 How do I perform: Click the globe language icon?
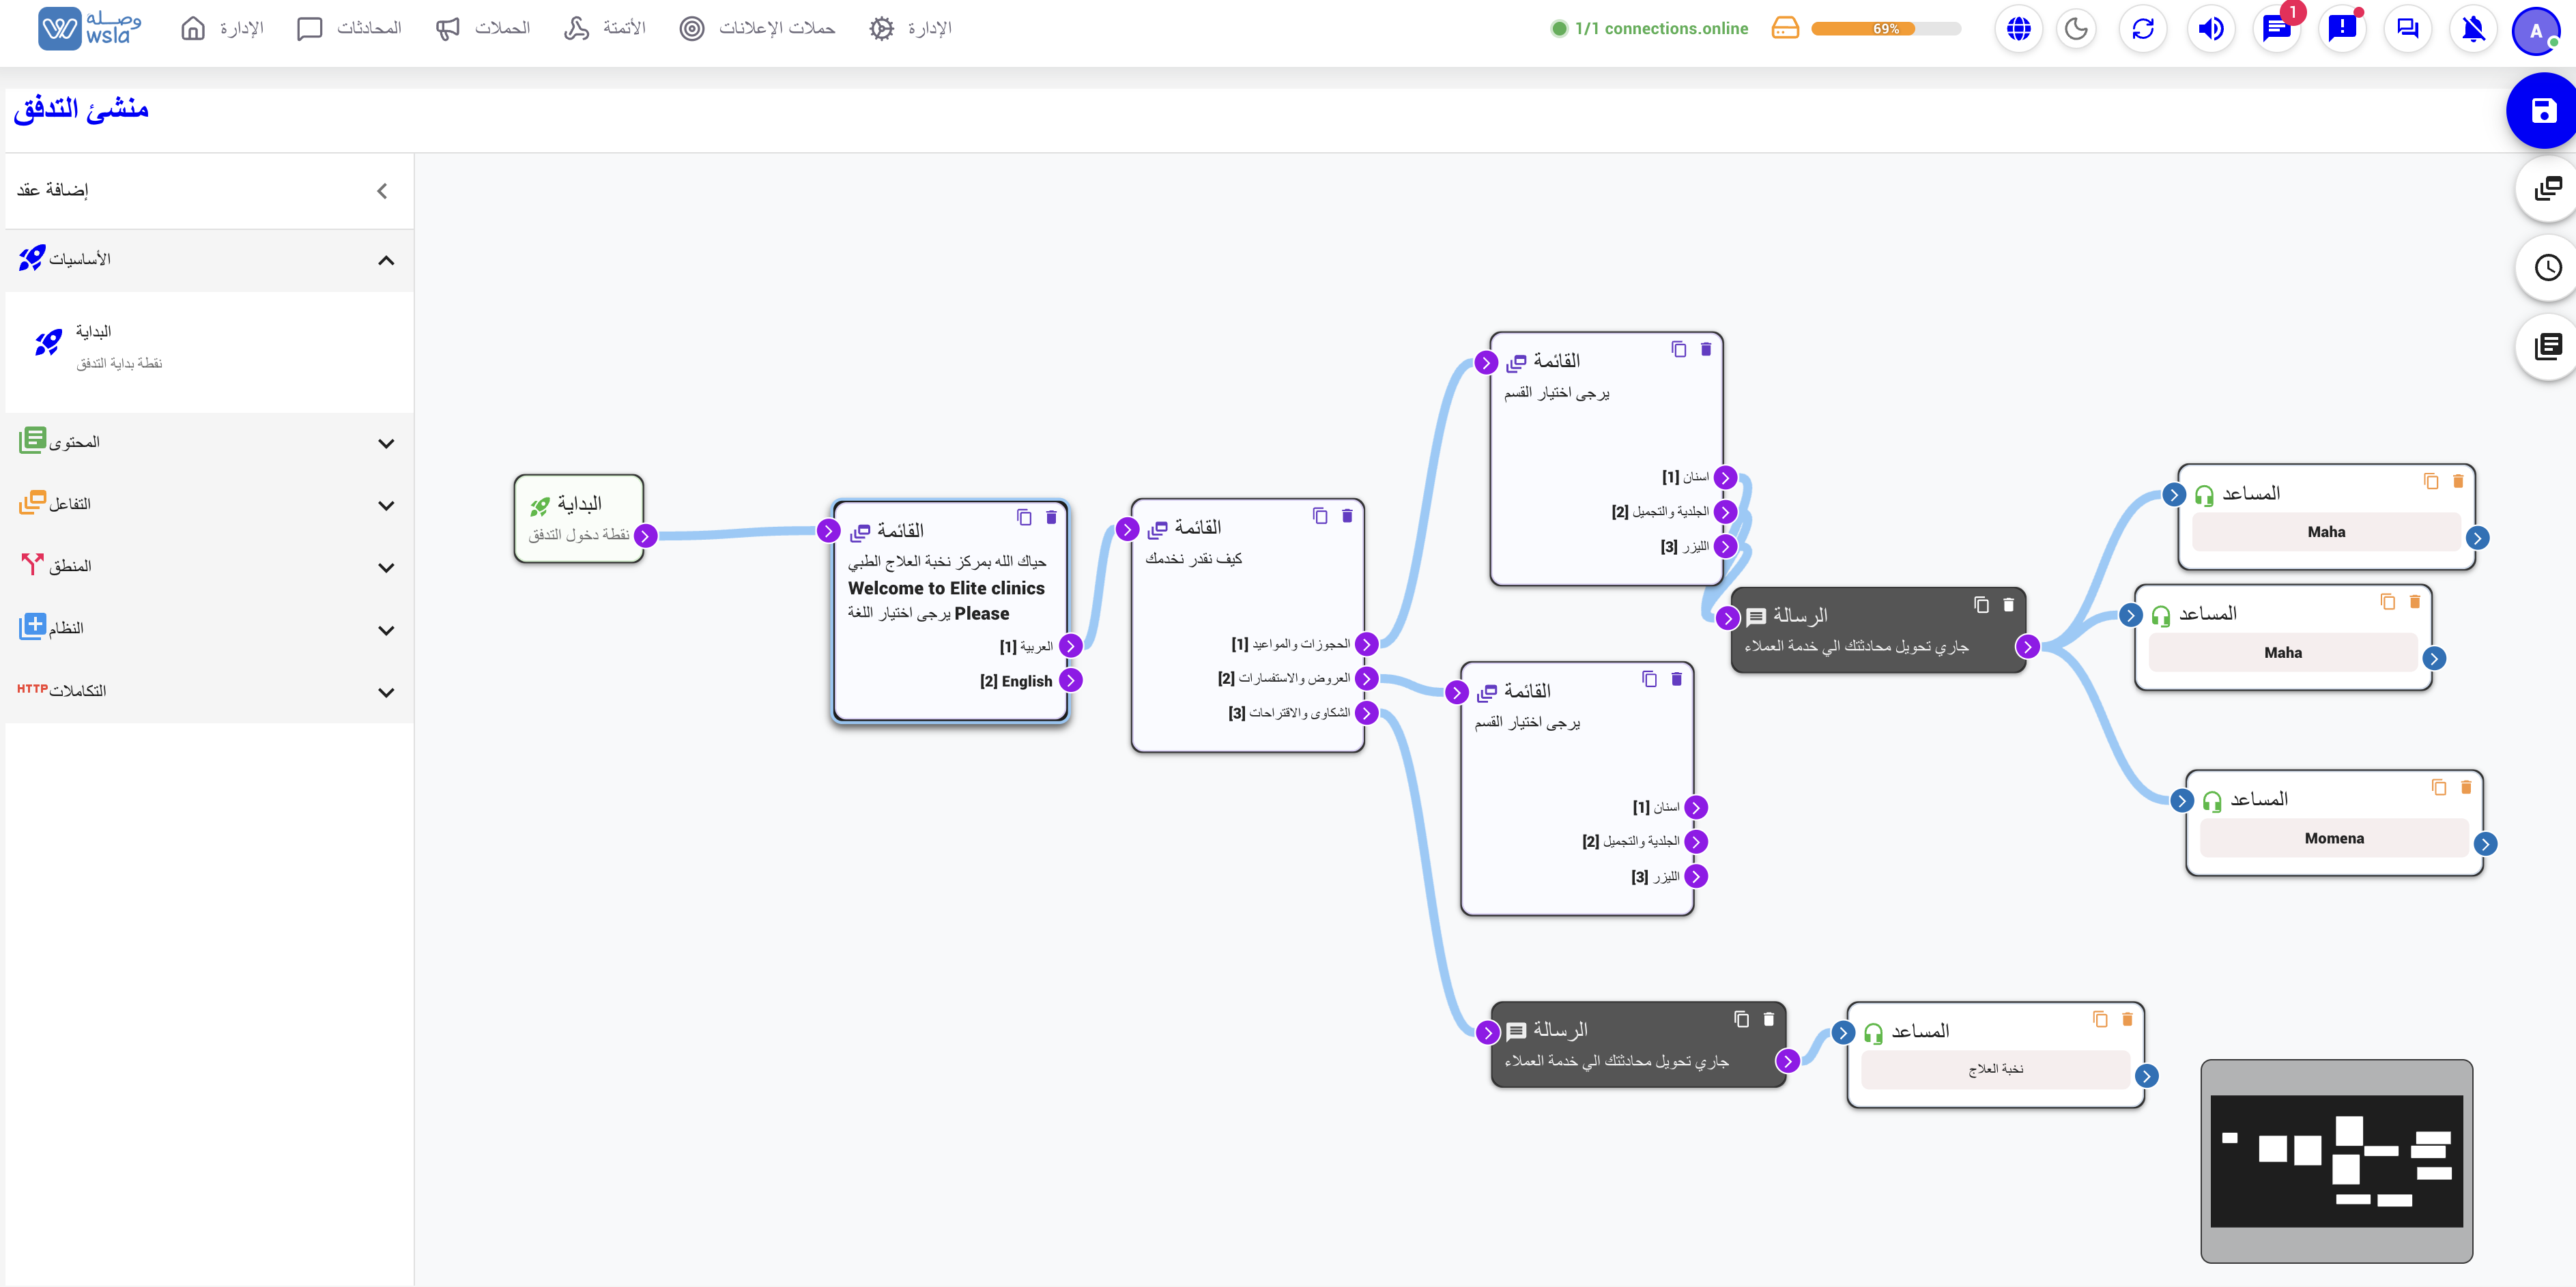2018,28
